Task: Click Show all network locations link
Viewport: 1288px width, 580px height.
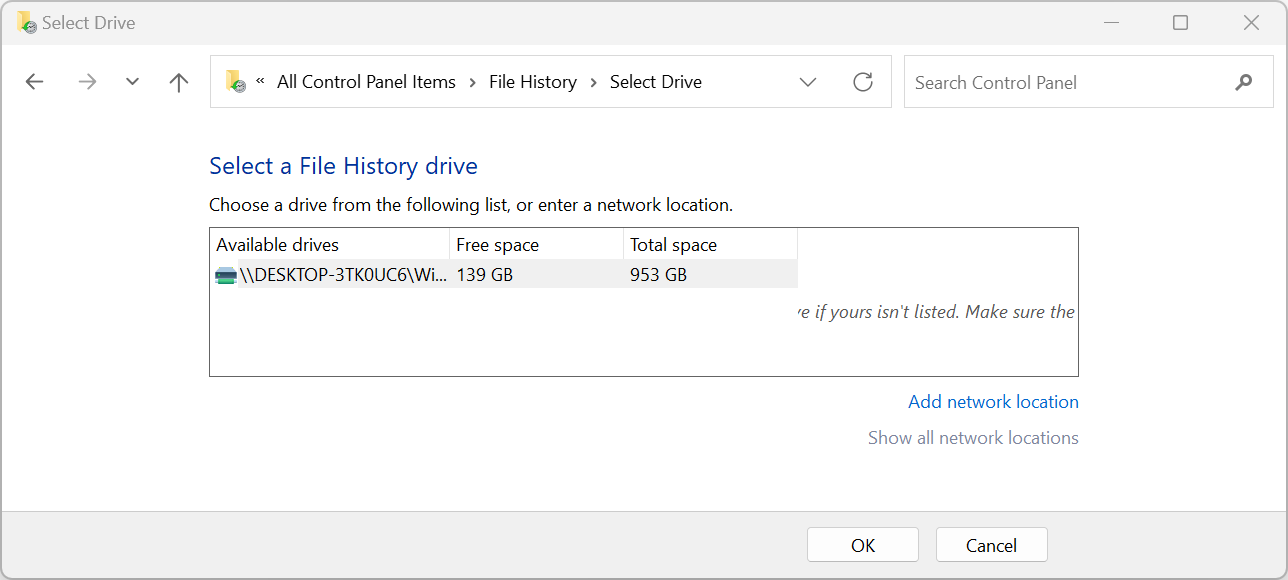Action: click(973, 438)
